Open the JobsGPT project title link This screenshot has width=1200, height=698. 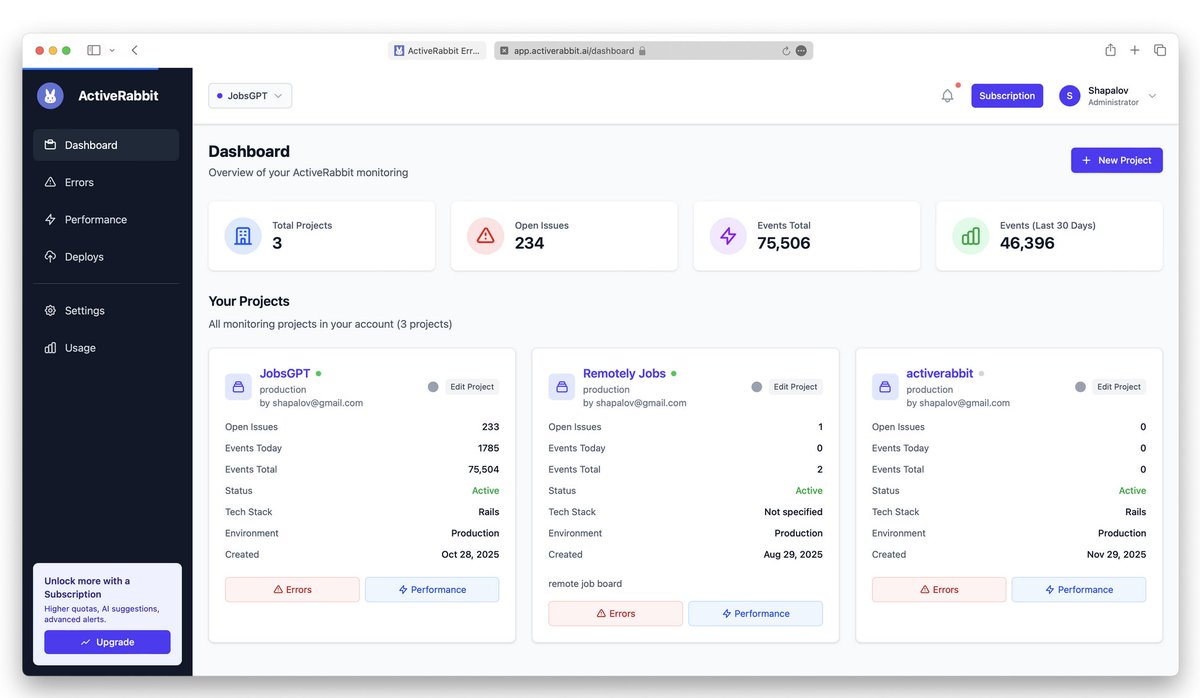tap(285, 374)
